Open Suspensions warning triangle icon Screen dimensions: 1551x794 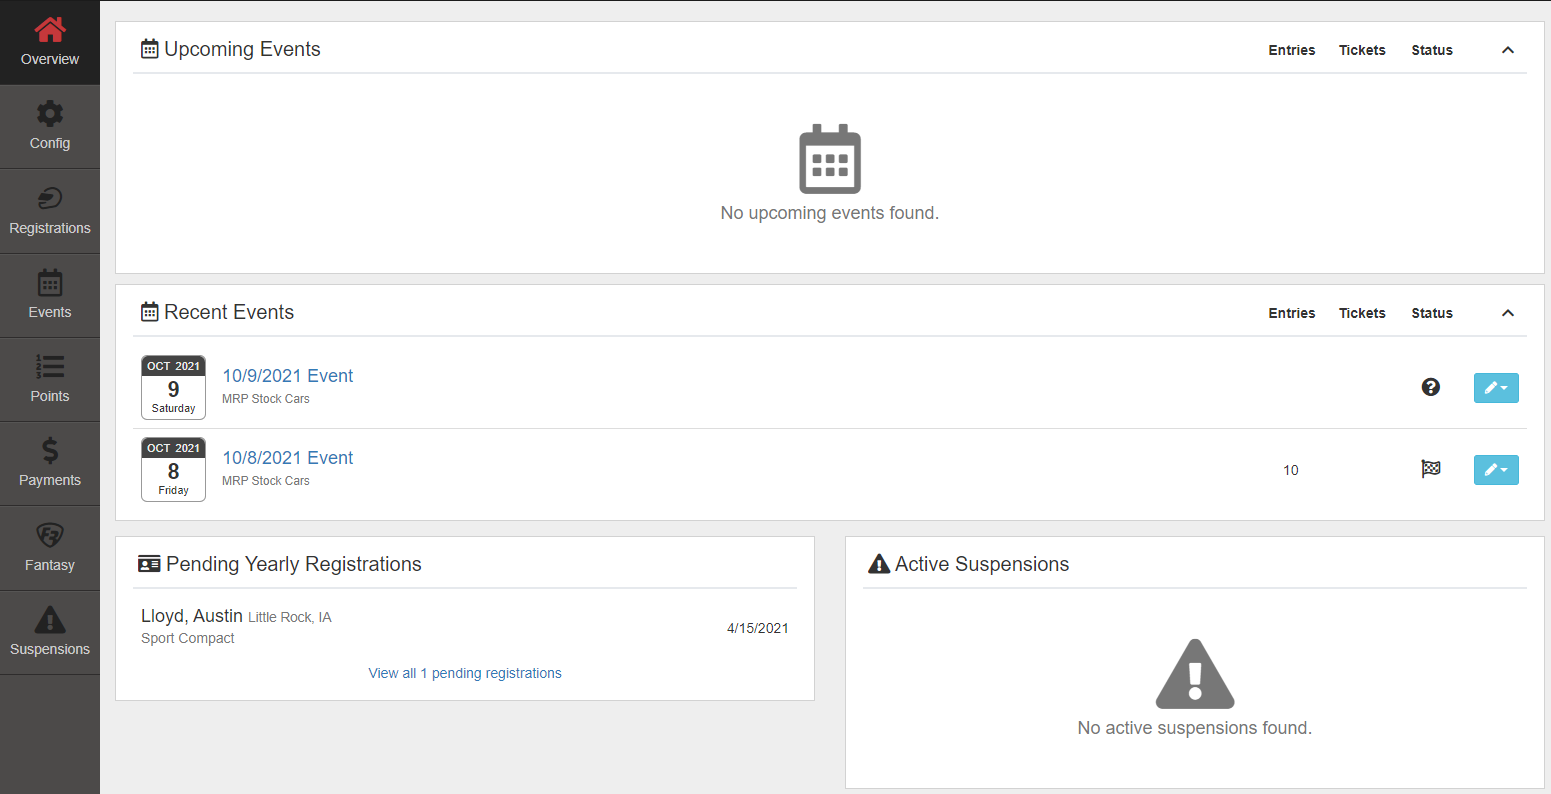tap(49, 620)
